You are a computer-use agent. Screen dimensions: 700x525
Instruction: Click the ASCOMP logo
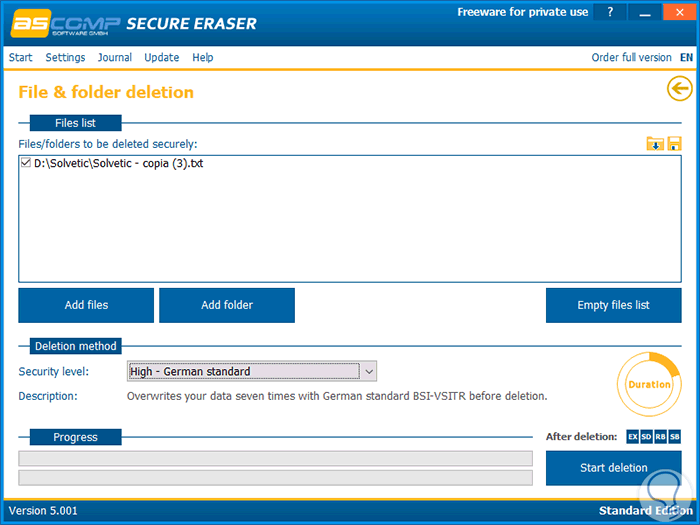tap(66, 23)
